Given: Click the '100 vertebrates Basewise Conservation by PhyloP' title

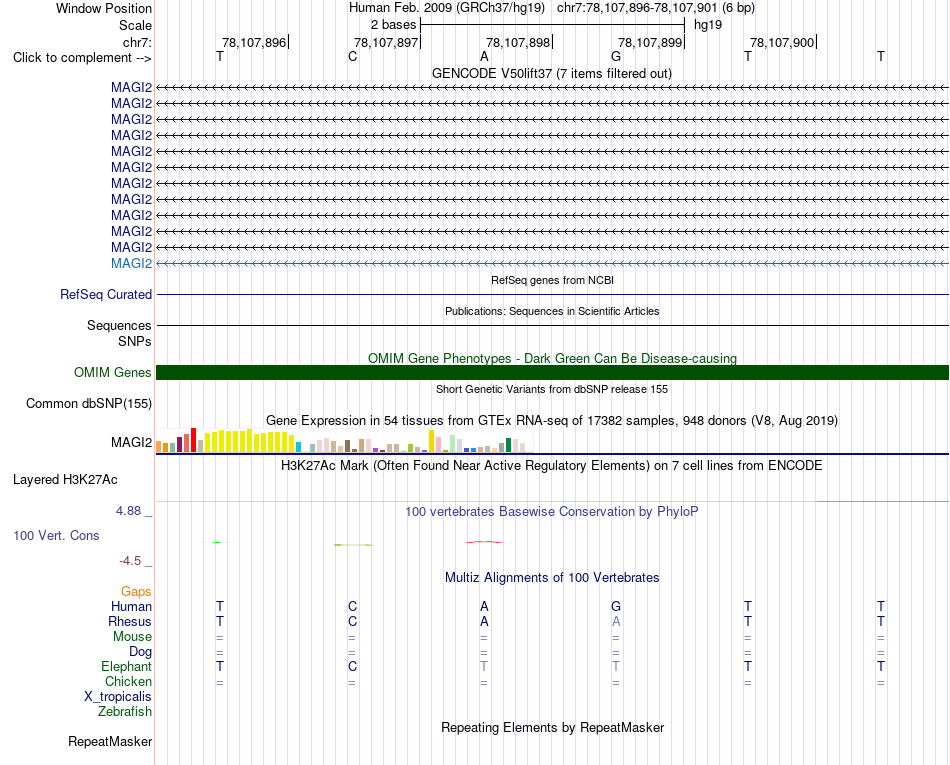Looking at the screenshot, I should (x=552, y=511).
